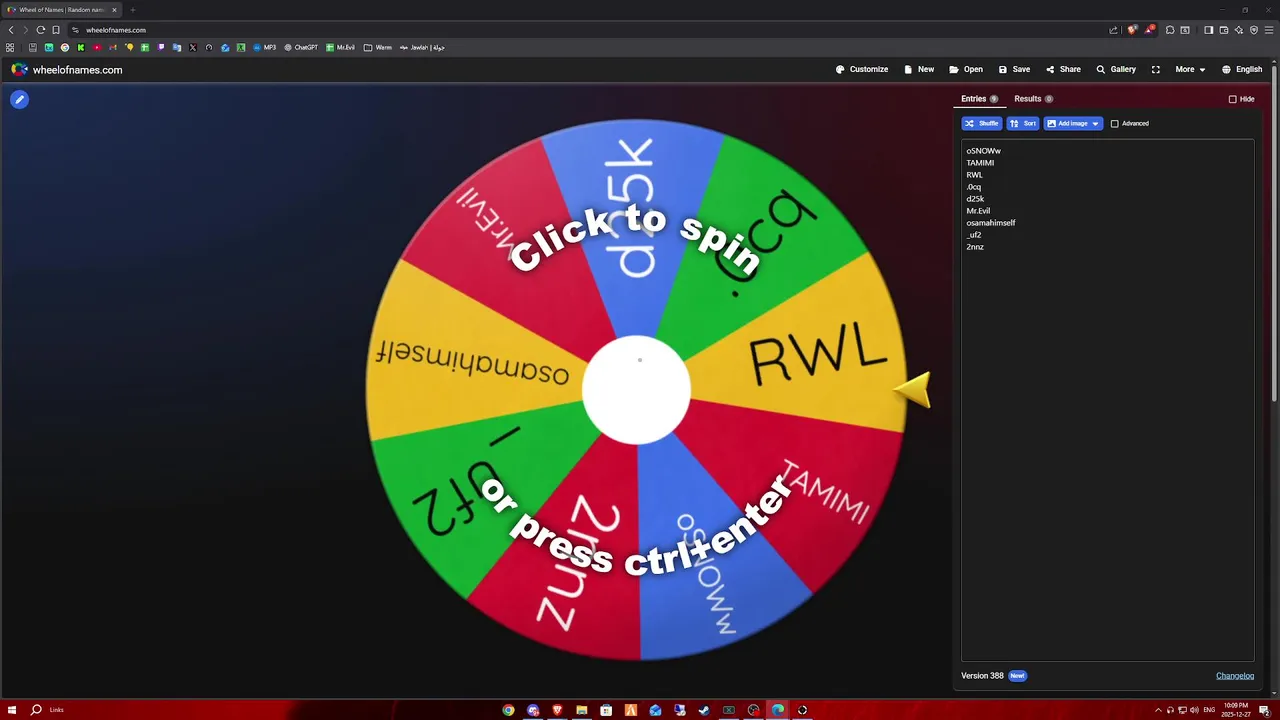Viewport: 1280px width, 720px height.
Task: Open the Customize menu
Action: pos(861,70)
